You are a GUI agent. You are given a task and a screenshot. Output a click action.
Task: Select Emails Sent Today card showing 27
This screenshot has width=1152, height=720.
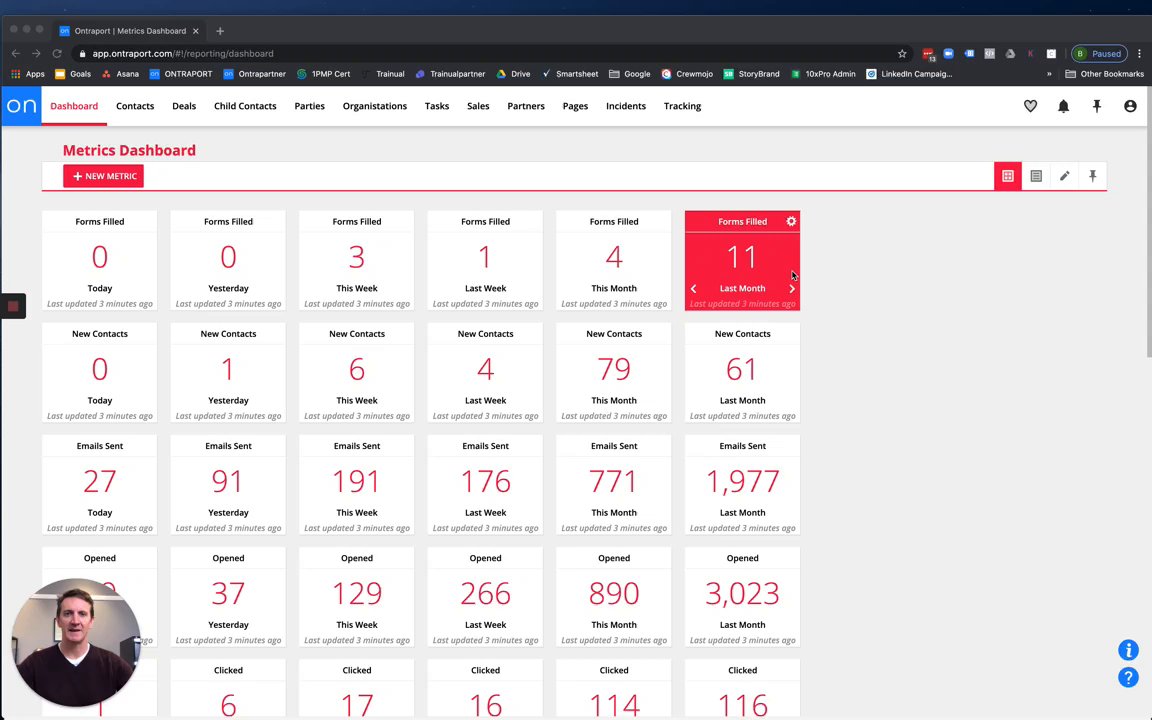(99, 485)
